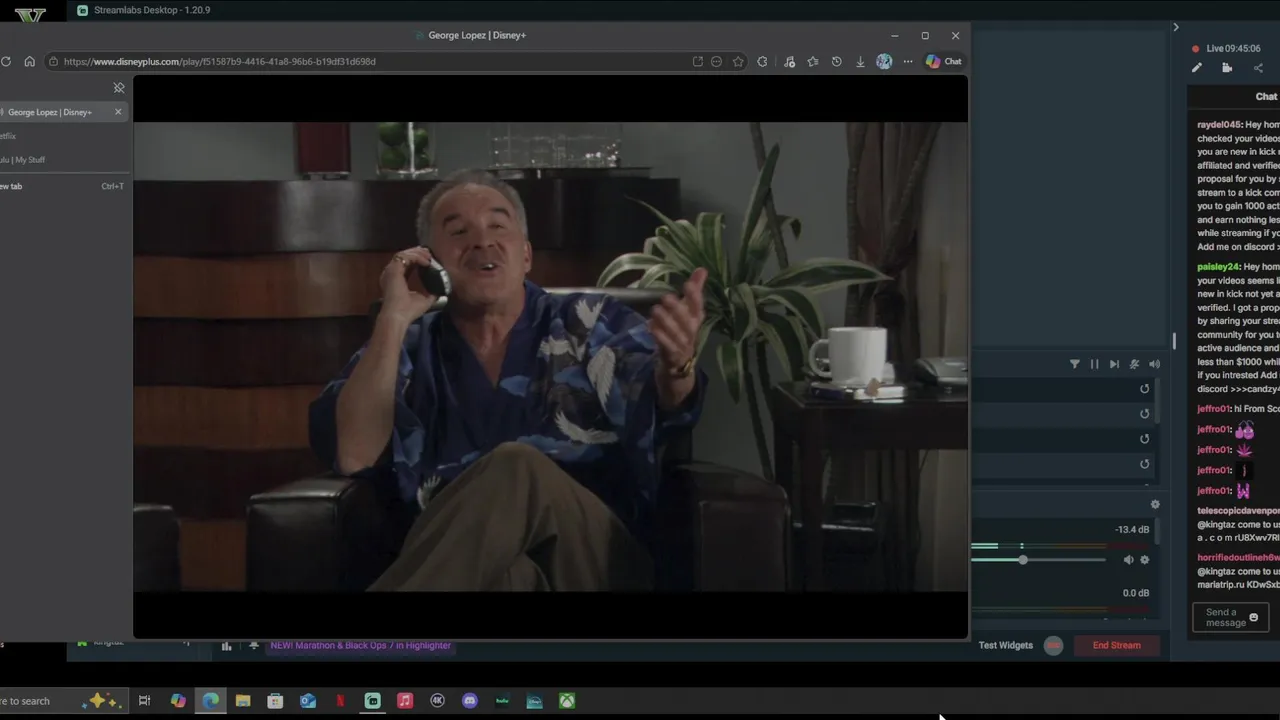Add this page to favorites star
The height and width of the screenshot is (720, 1280).
(738, 61)
